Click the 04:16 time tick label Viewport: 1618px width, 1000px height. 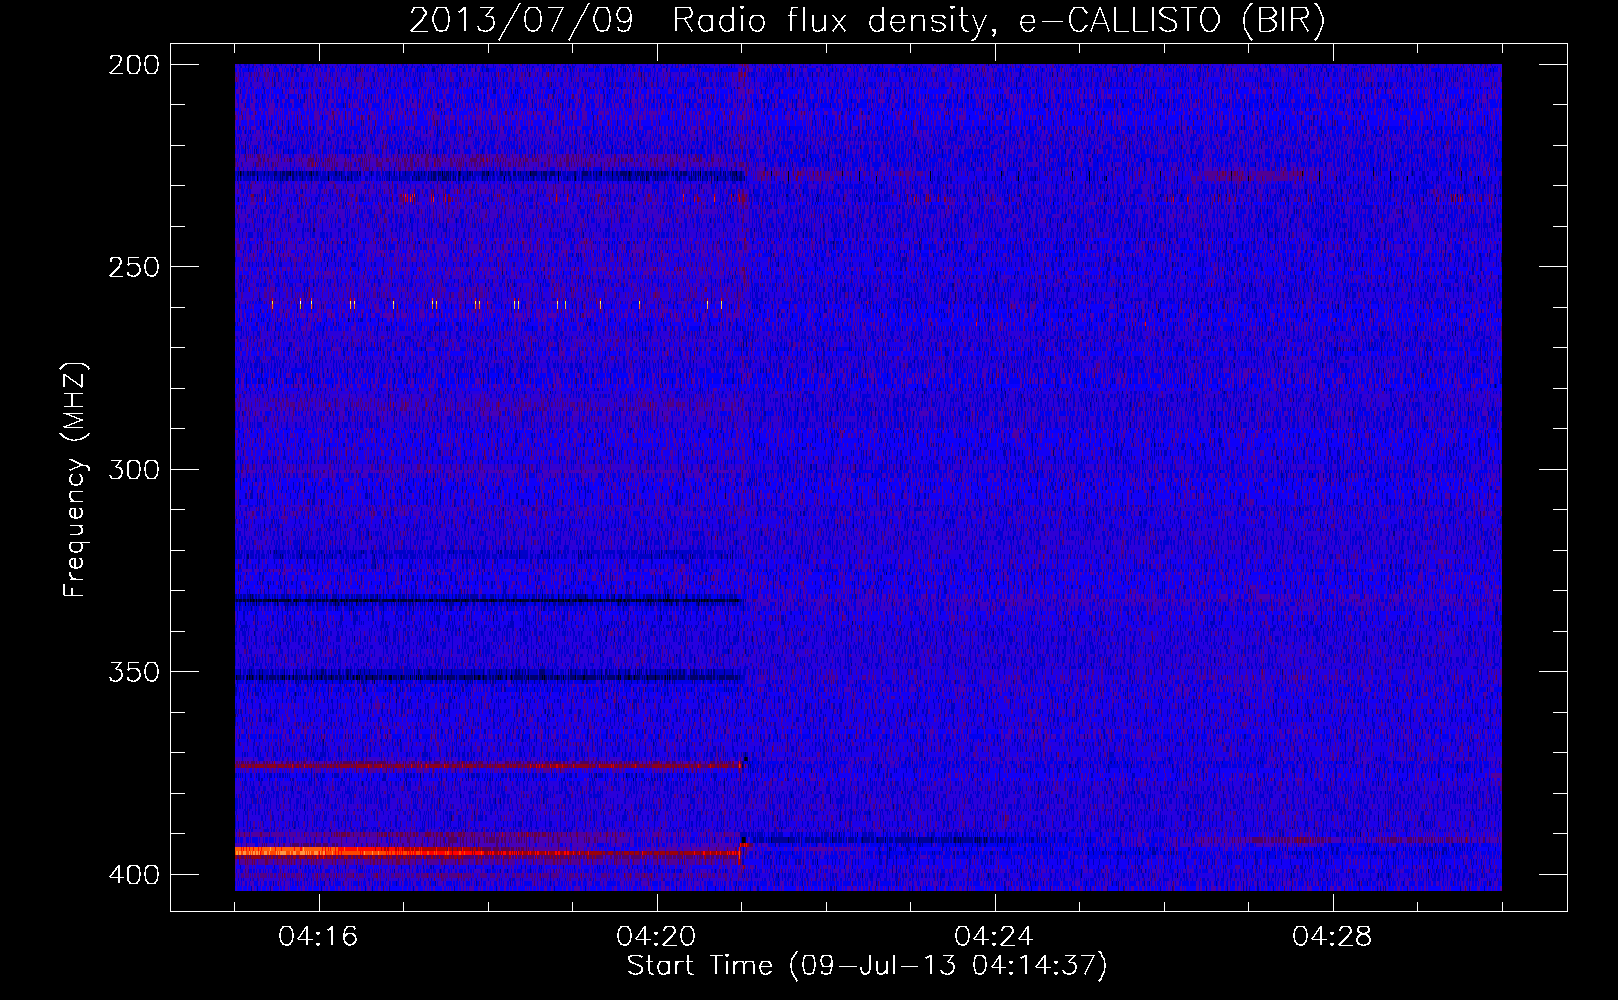(x=318, y=937)
